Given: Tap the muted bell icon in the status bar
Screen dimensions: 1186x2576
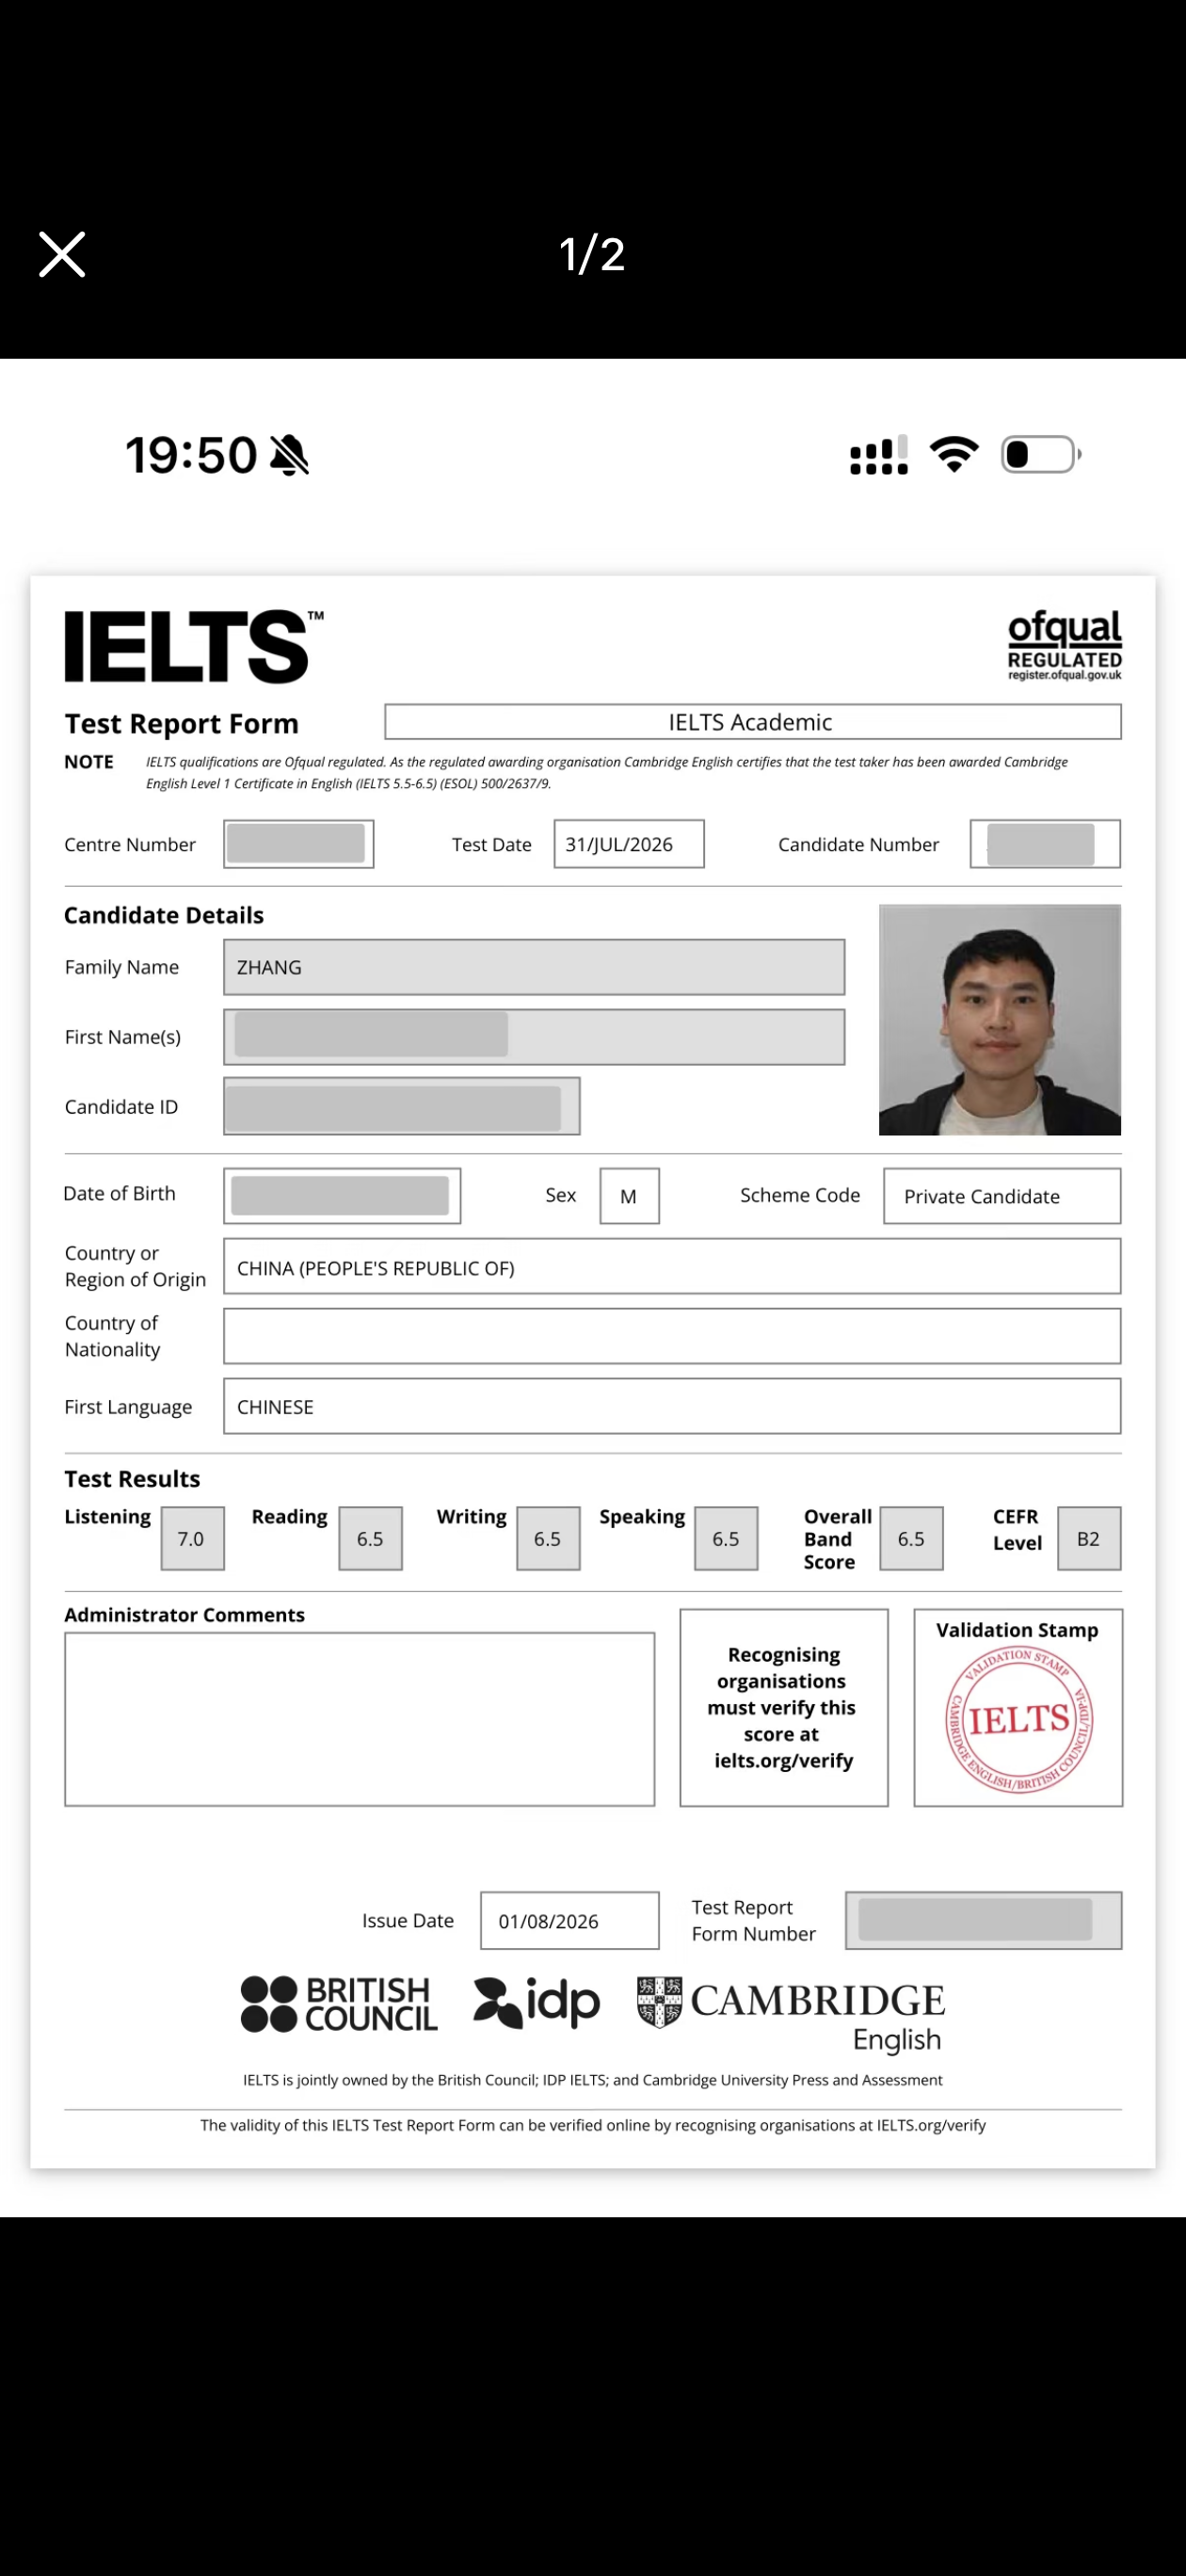Looking at the screenshot, I should tap(290, 455).
